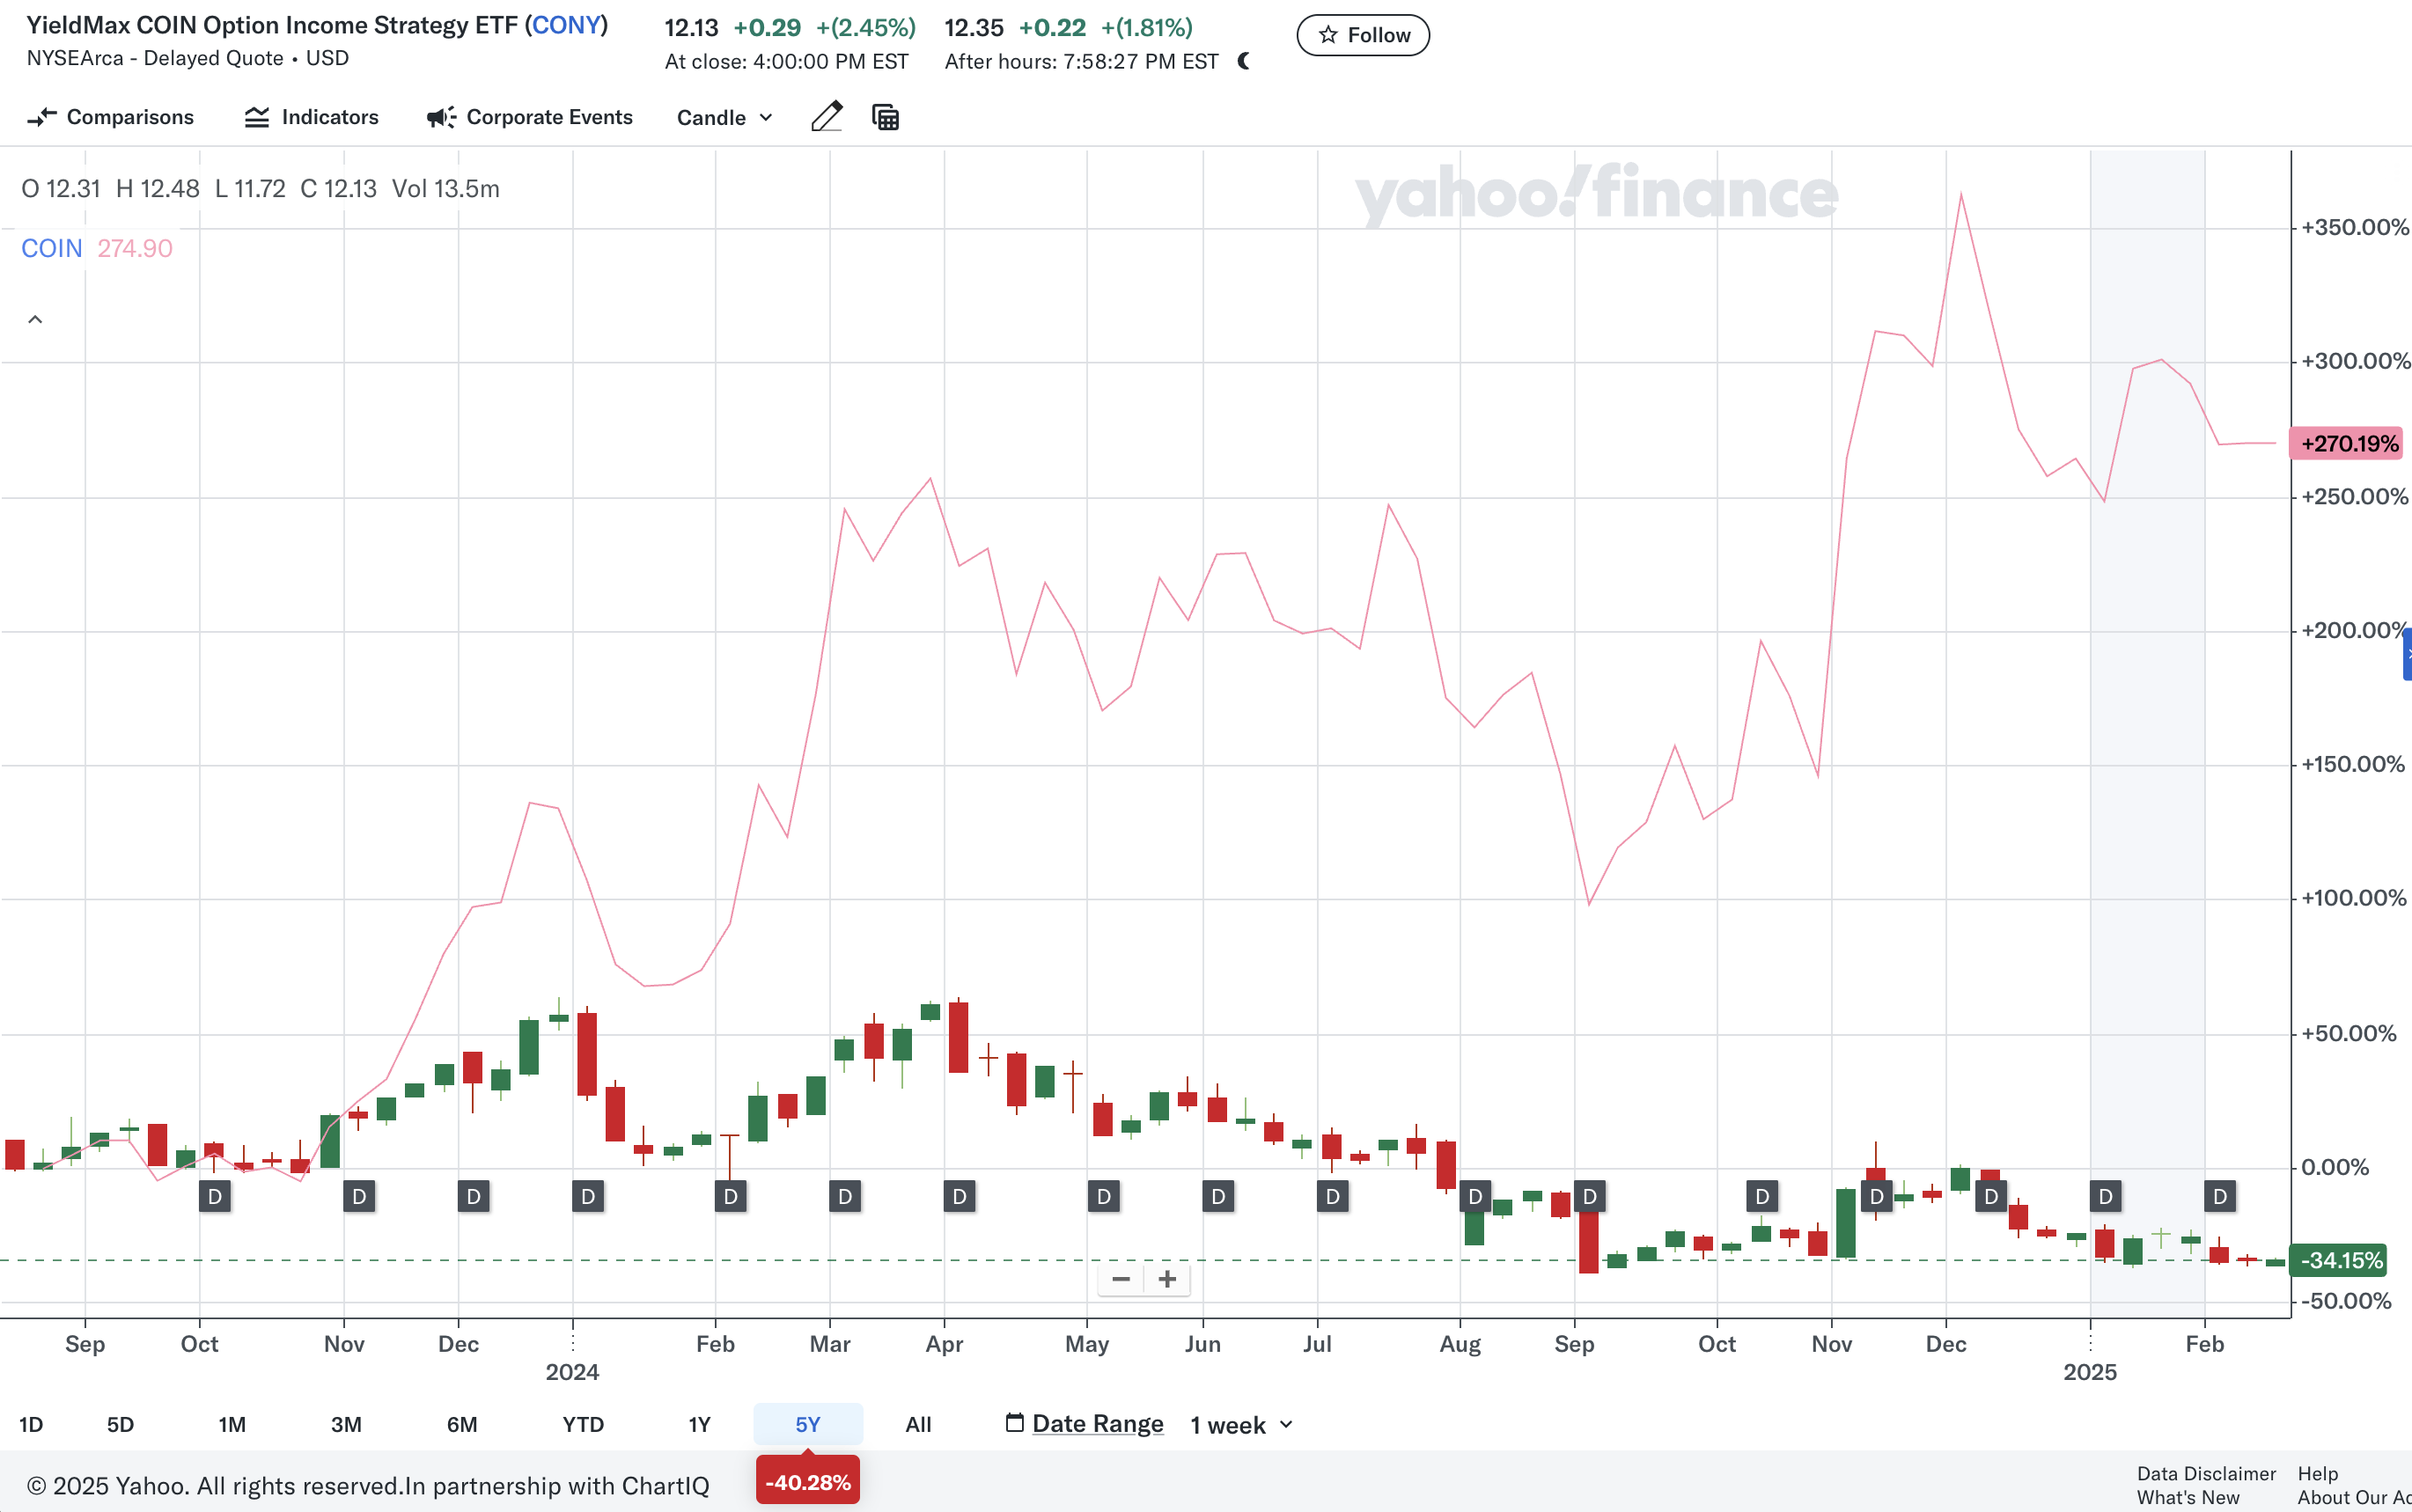Show Corporate Events on chart
This screenshot has height=1512, width=2412.
pos(530,117)
